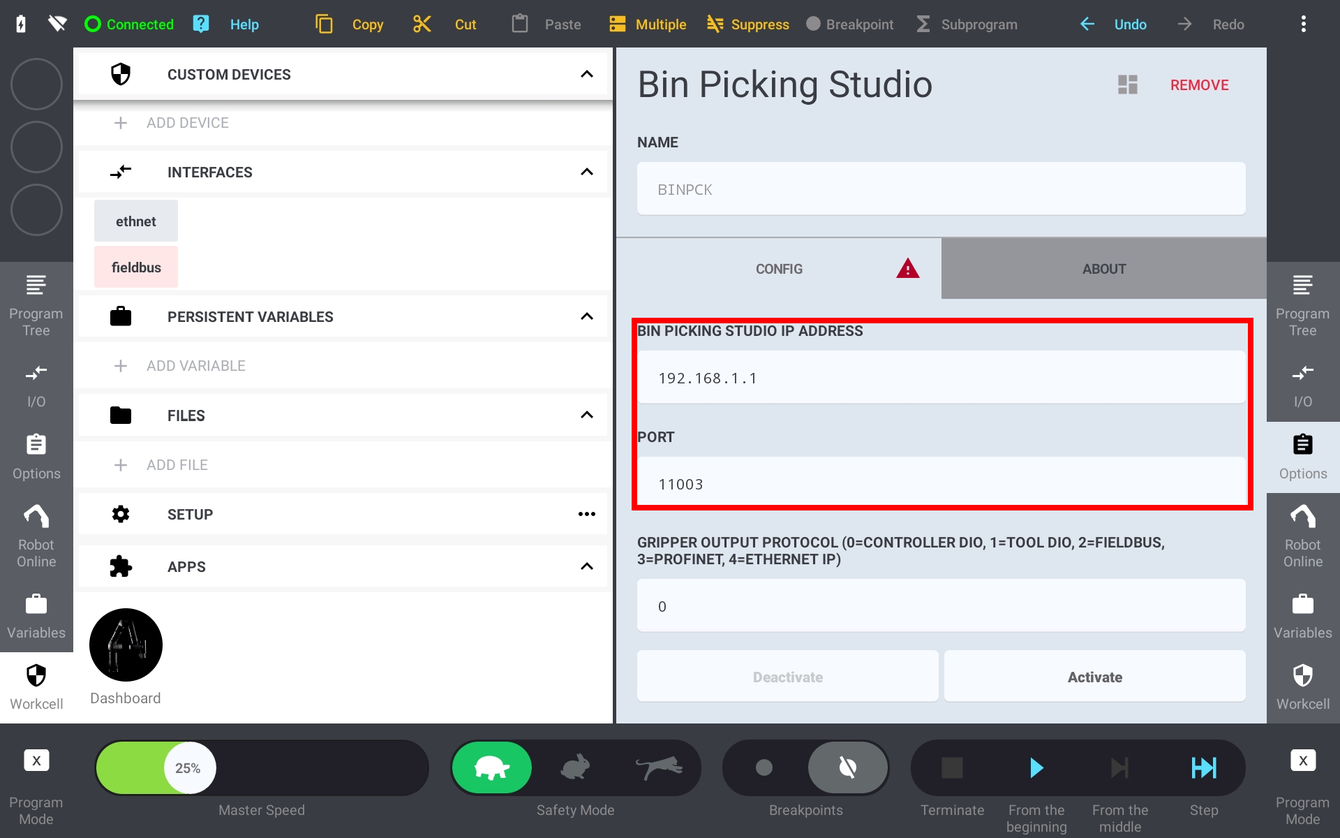This screenshot has height=838, width=1340.
Task: Click ADD FILE
Action: pyautogui.click(x=161, y=465)
